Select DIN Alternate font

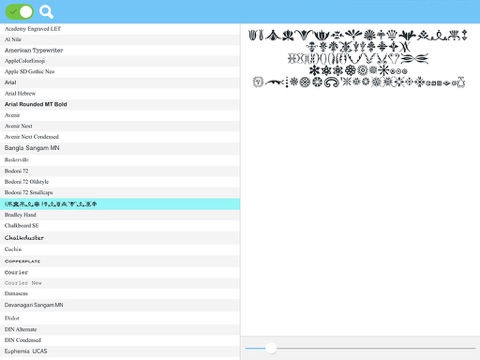[x=120, y=329]
